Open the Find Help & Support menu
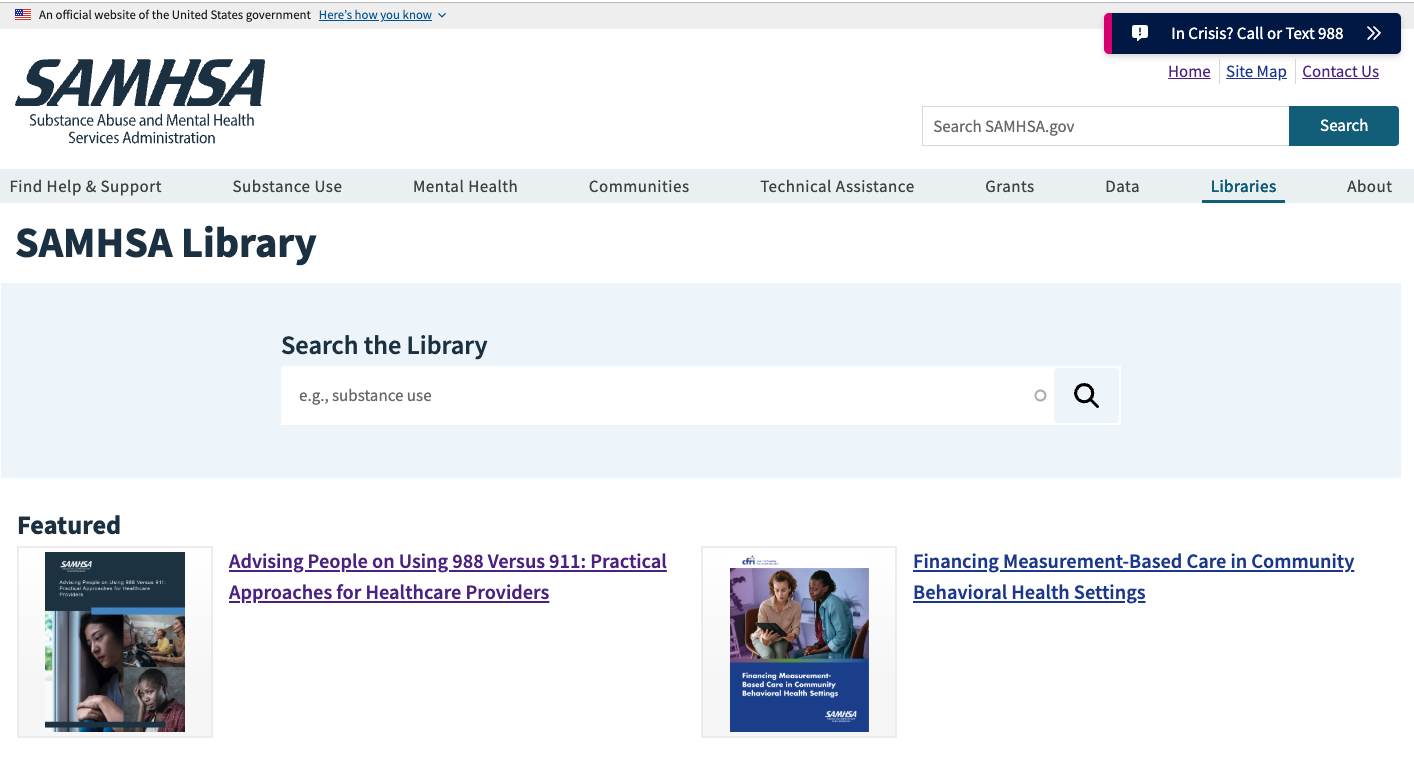Image resolution: width=1414 pixels, height=759 pixels. pos(85,186)
